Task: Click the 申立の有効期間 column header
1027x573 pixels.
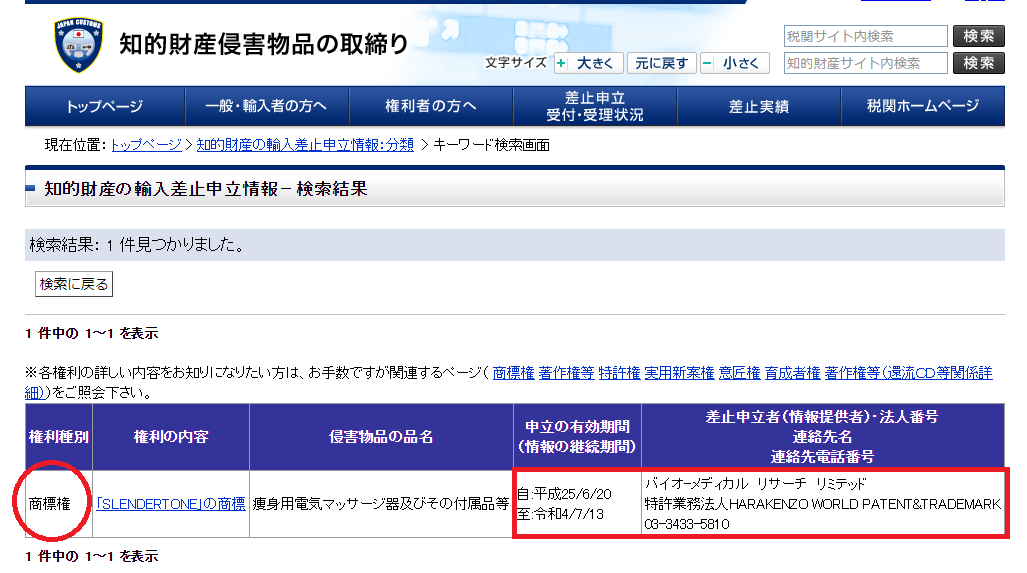Action: click(577, 437)
